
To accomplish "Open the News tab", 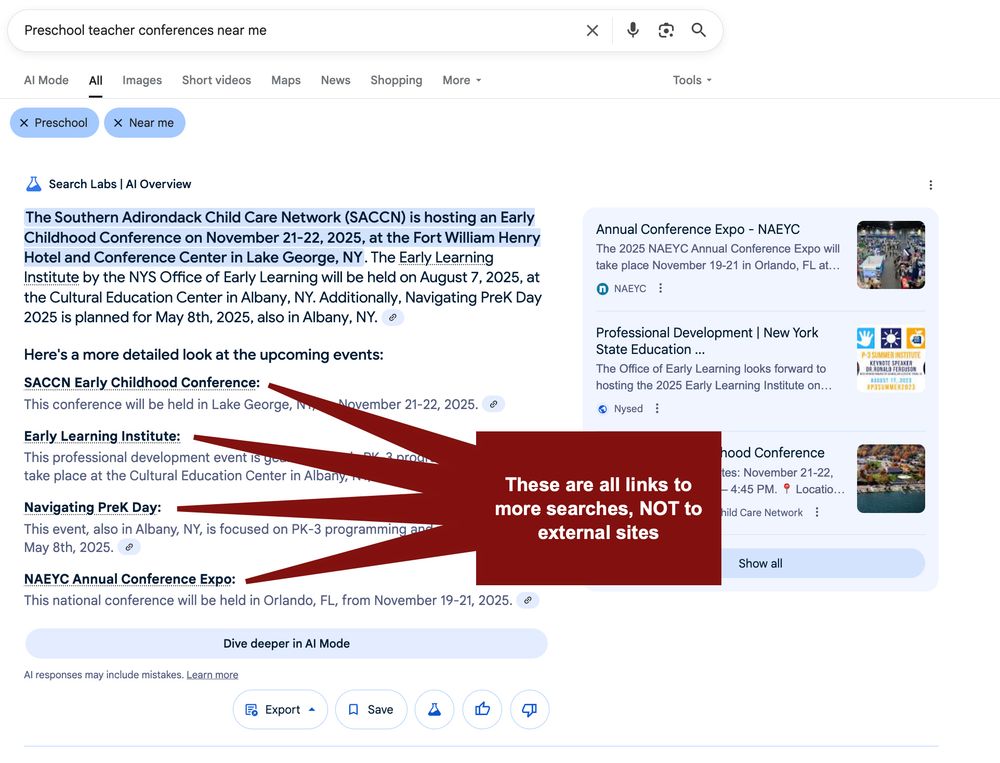I will pyautogui.click(x=335, y=80).
